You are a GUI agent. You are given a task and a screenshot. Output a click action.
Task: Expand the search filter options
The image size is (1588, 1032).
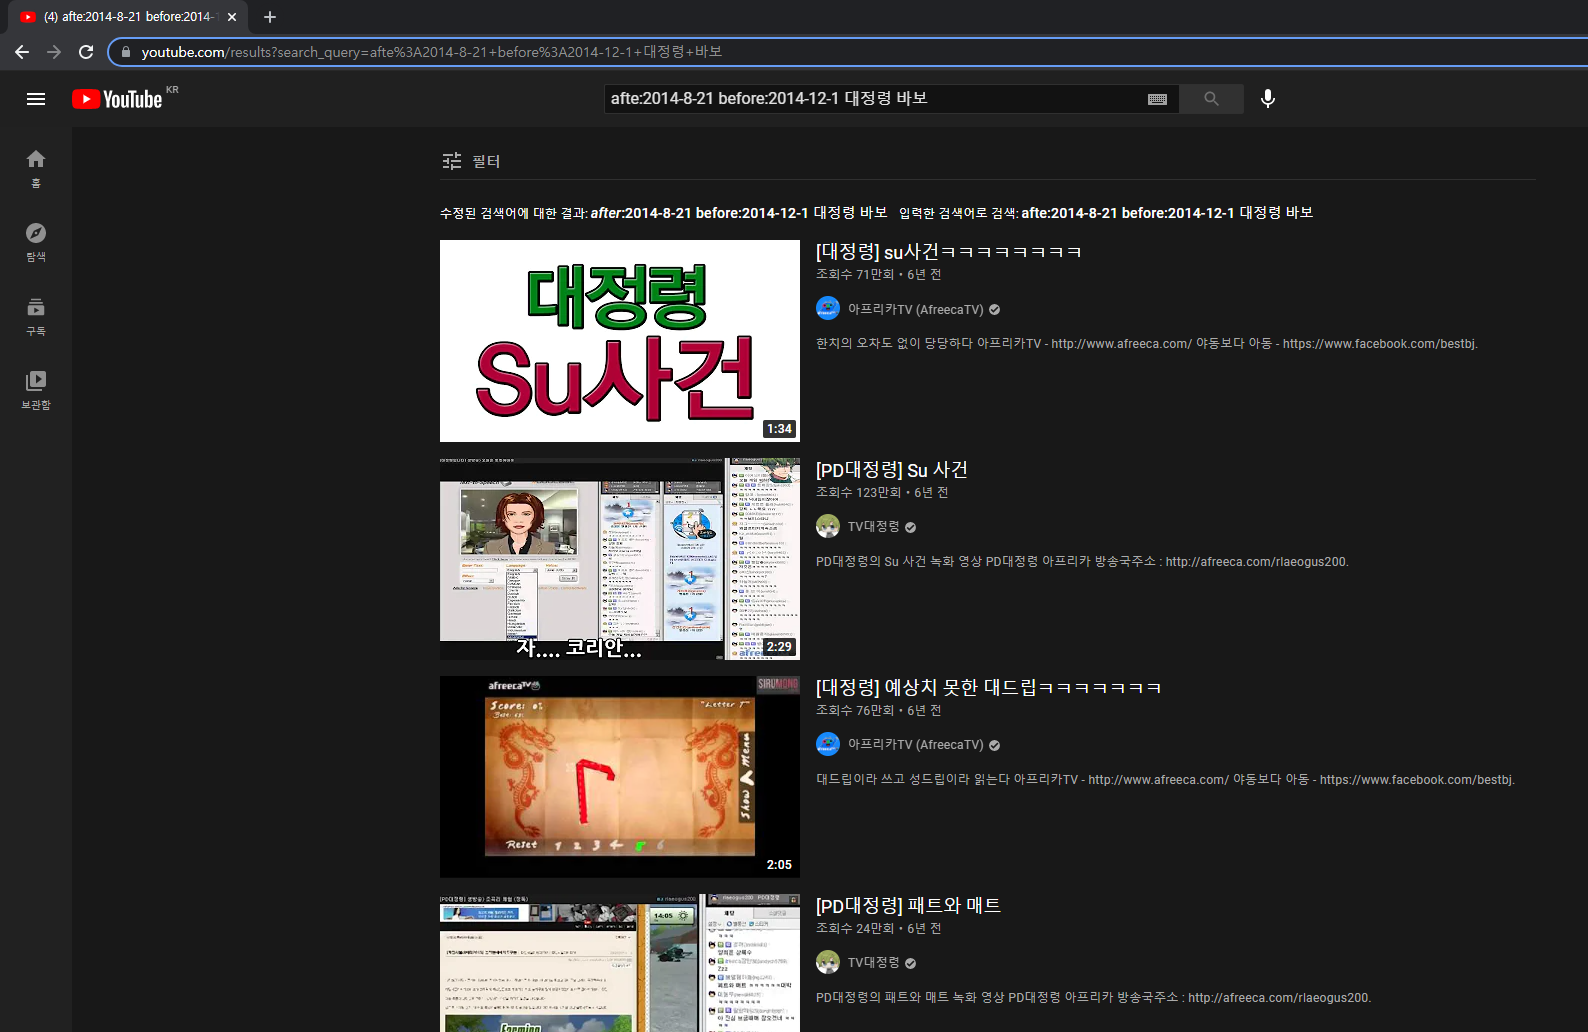tap(471, 161)
